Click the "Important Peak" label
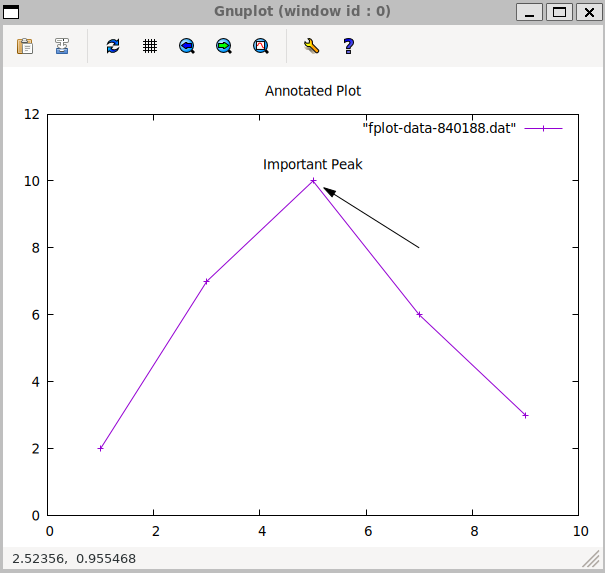This screenshot has width=605, height=573. point(313,164)
